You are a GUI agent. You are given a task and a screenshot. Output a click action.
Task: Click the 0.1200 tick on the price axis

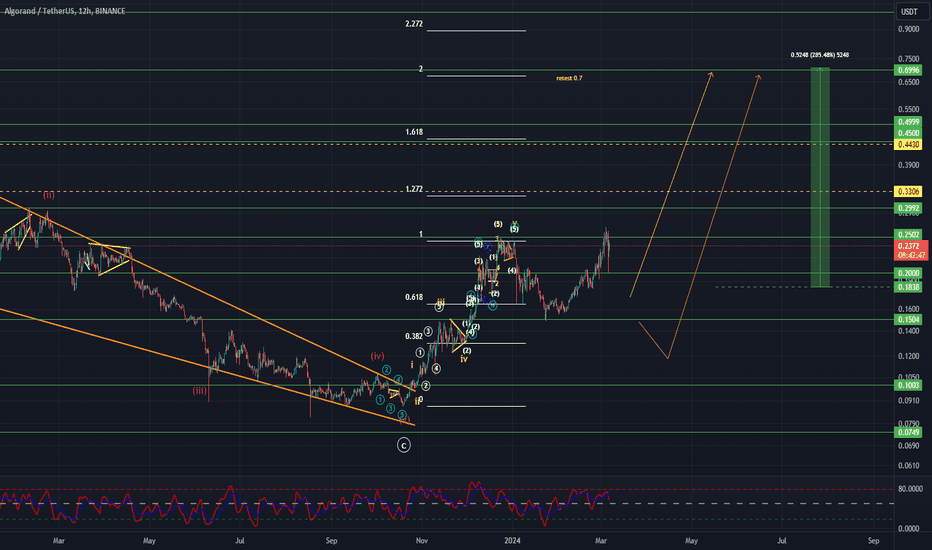[908, 356]
